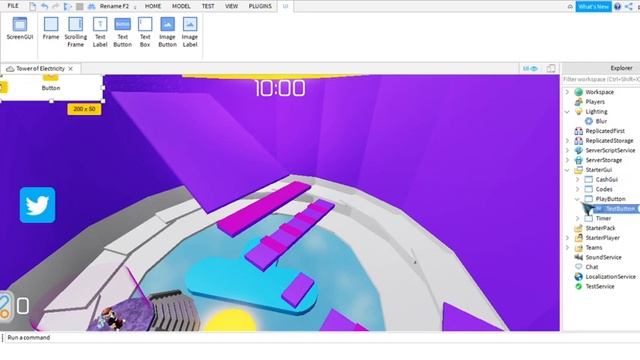The width and height of the screenshot is (640, 360).
Task: Collapse the ribbon with the small arrow icon
Action: pos(570,7)
